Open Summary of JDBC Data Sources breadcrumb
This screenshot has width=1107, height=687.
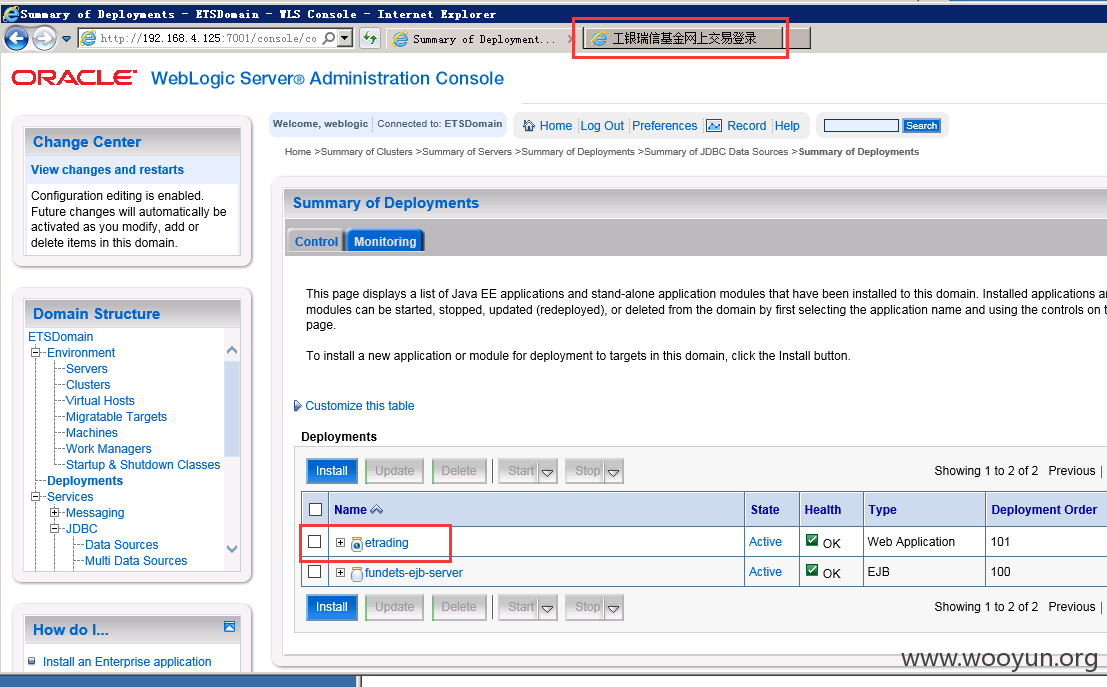click(716, 152)
